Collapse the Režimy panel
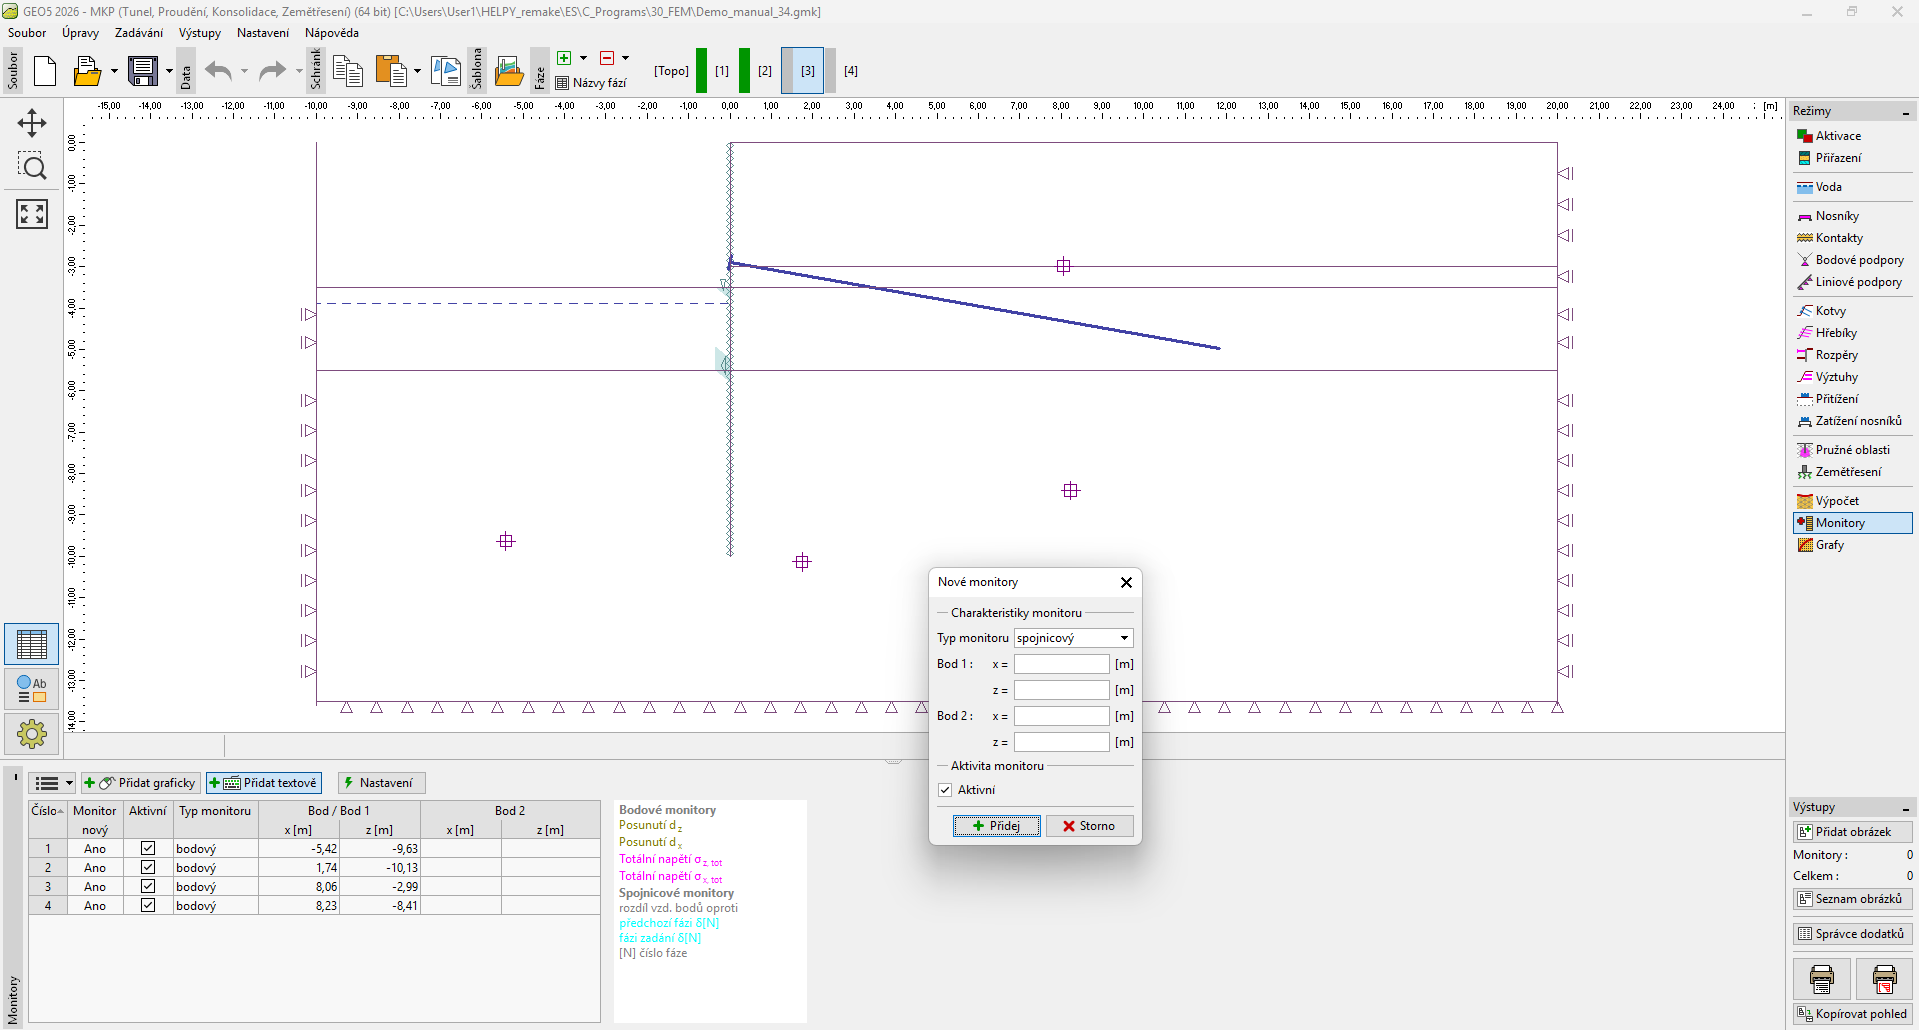This screenshot has height=1030, width=1919. tap(1905, 112)
